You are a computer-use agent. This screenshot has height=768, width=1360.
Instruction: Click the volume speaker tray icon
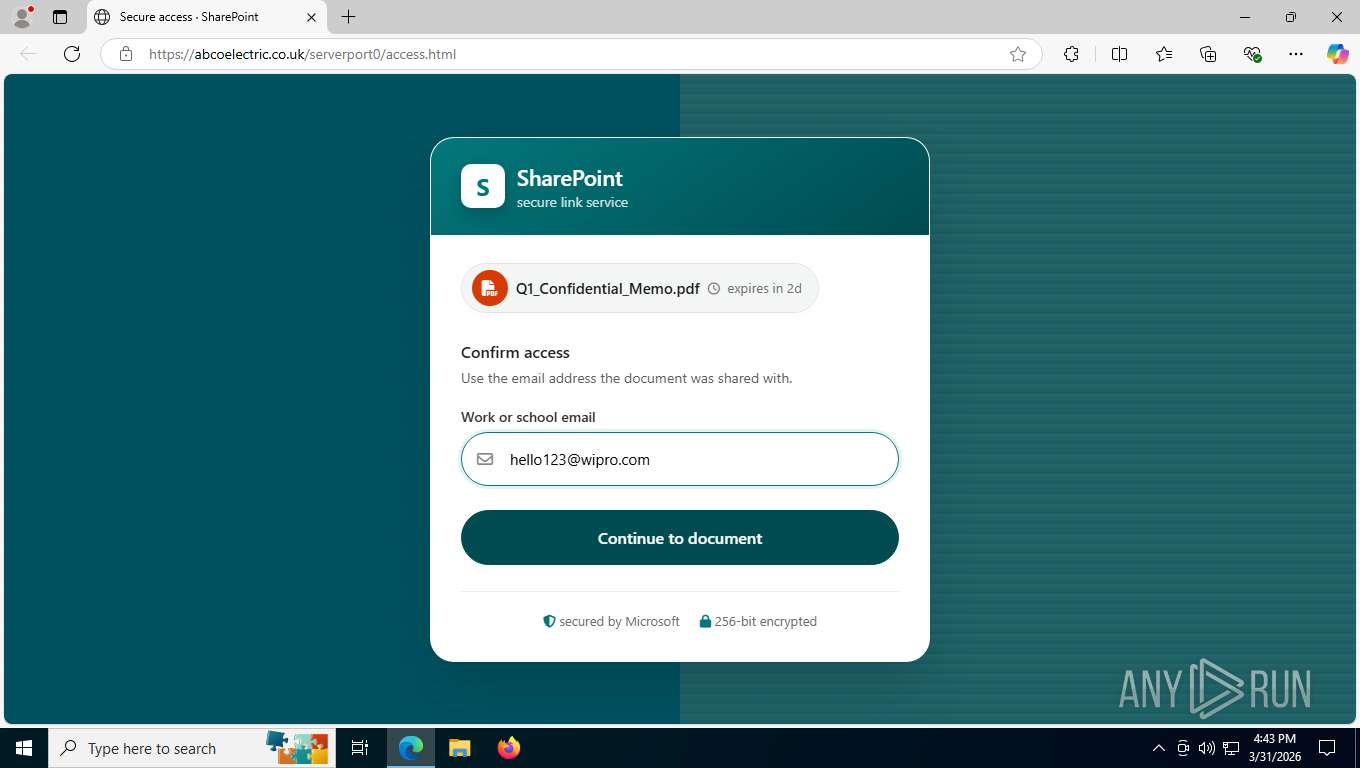(1207, 748)
